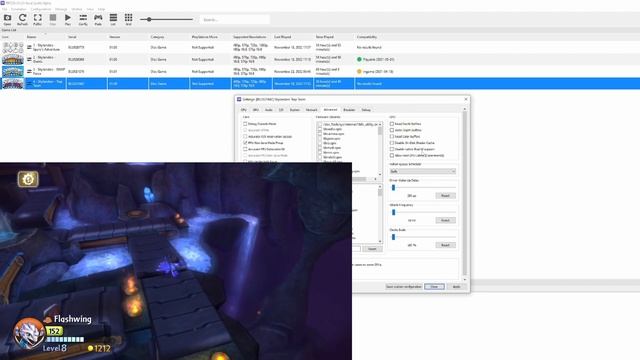Viewport: 640px width, 360px height.
Task: Click the VBlank Frequency slider handle
Action: point(393,212)
